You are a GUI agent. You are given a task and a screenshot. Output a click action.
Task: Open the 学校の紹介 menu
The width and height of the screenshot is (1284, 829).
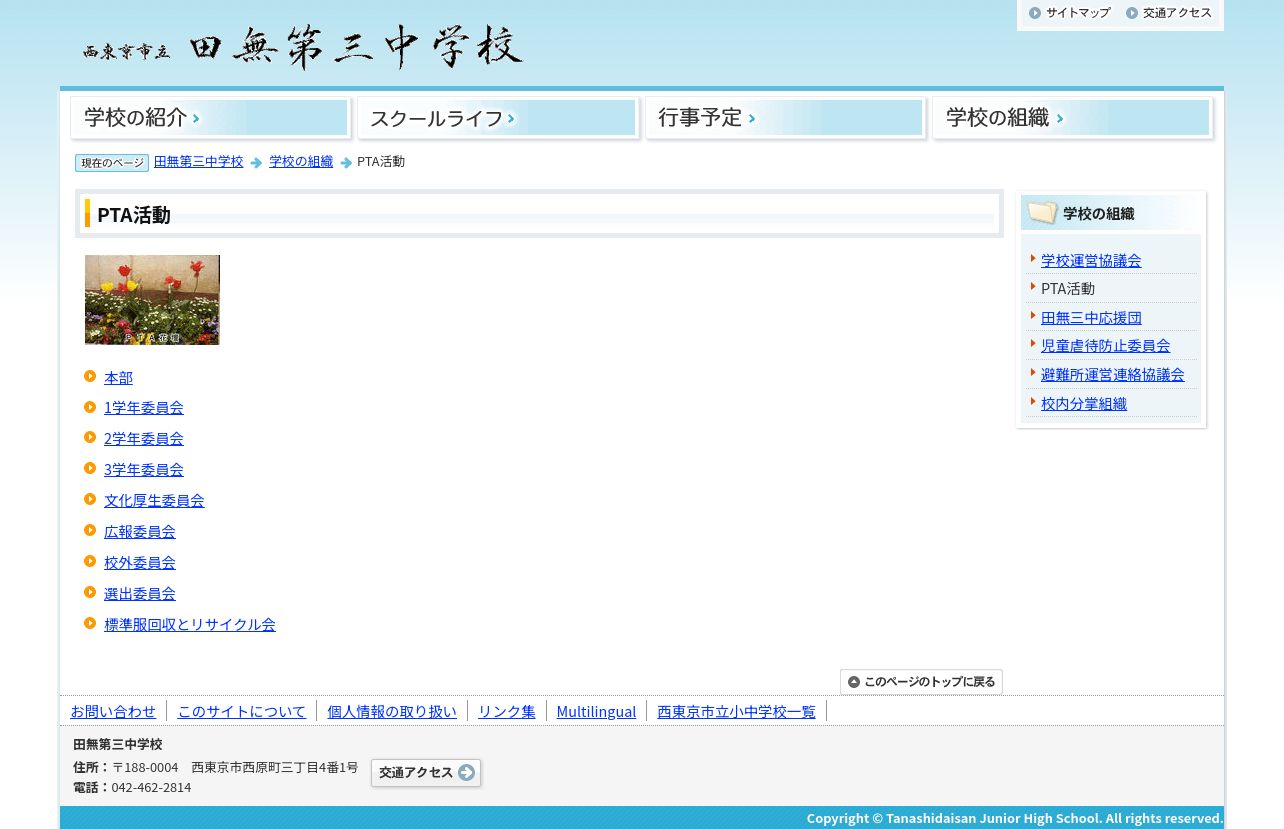(210, 118)
